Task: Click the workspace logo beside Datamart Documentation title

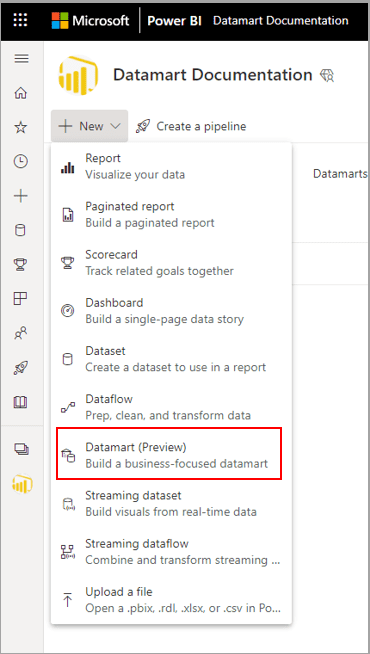Action: pyautogui.click(x=78, y=75)
